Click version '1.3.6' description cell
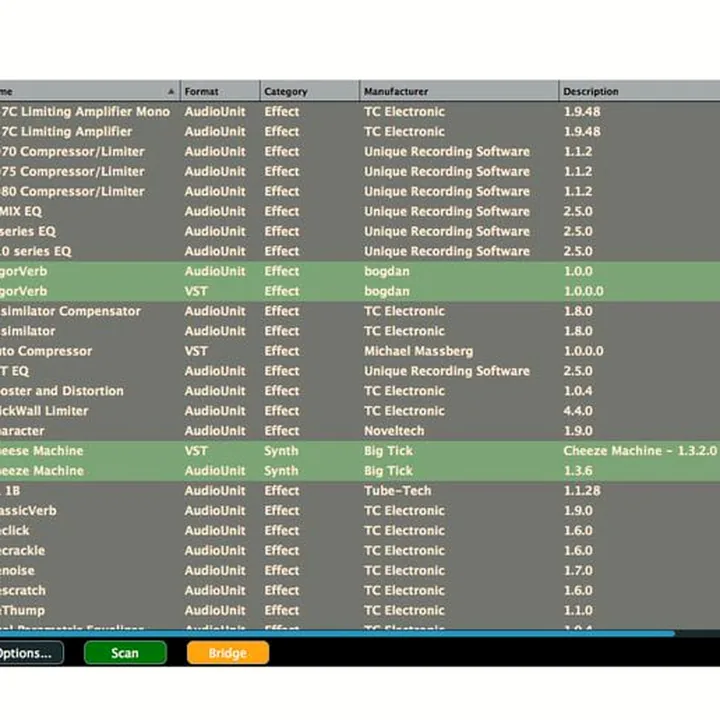Image resolution: width=720 pixels, height=720 pixels. click(578, 471)
